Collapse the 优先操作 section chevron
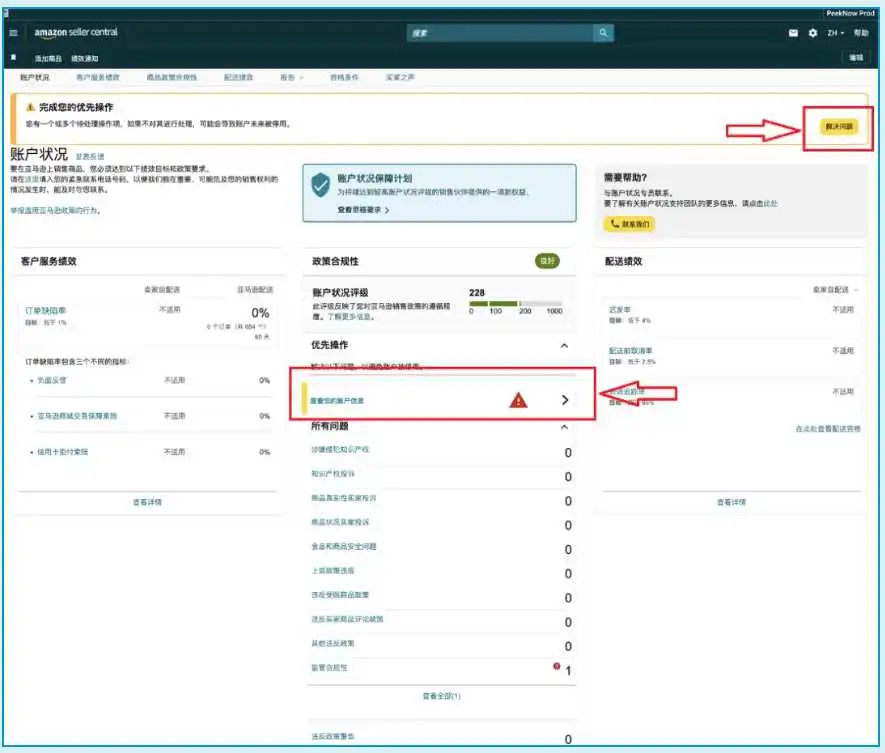The height and width of the screenshot is (753, 885). [564, 345]
